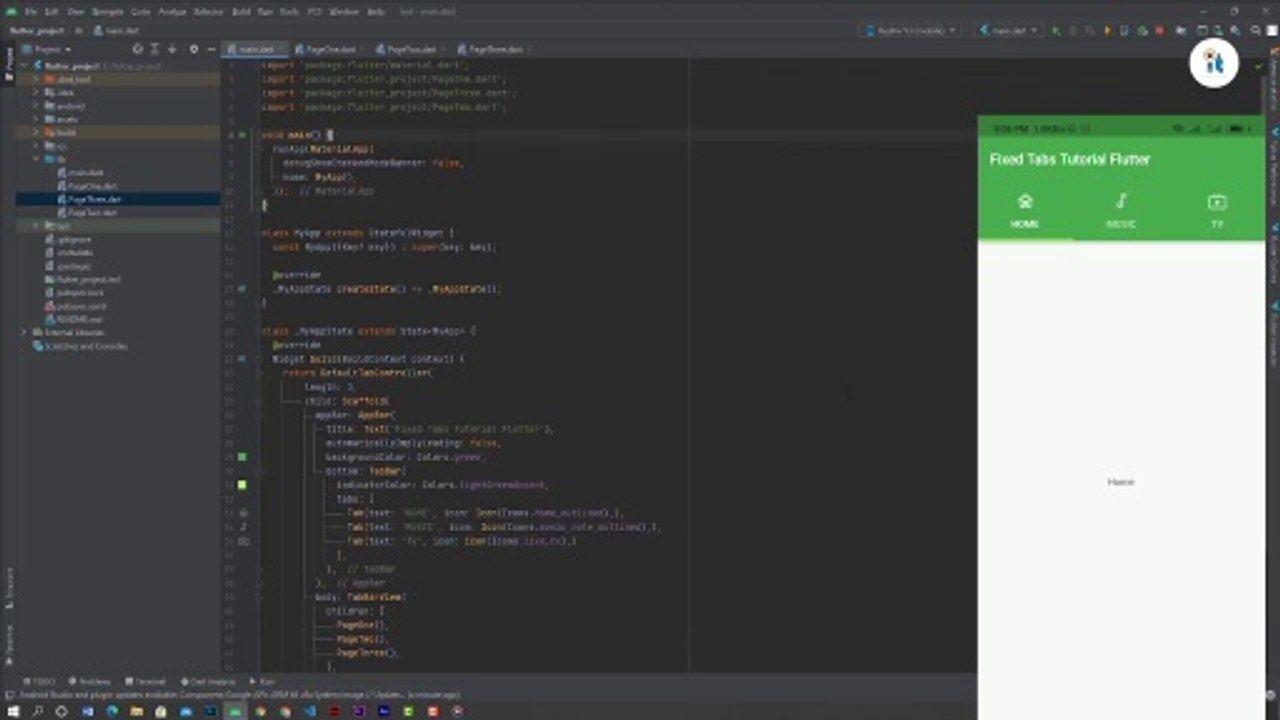The height and width of the screenshot is (720, 1280).
Task: Open Project panel gear options
Action: [194, 48]
